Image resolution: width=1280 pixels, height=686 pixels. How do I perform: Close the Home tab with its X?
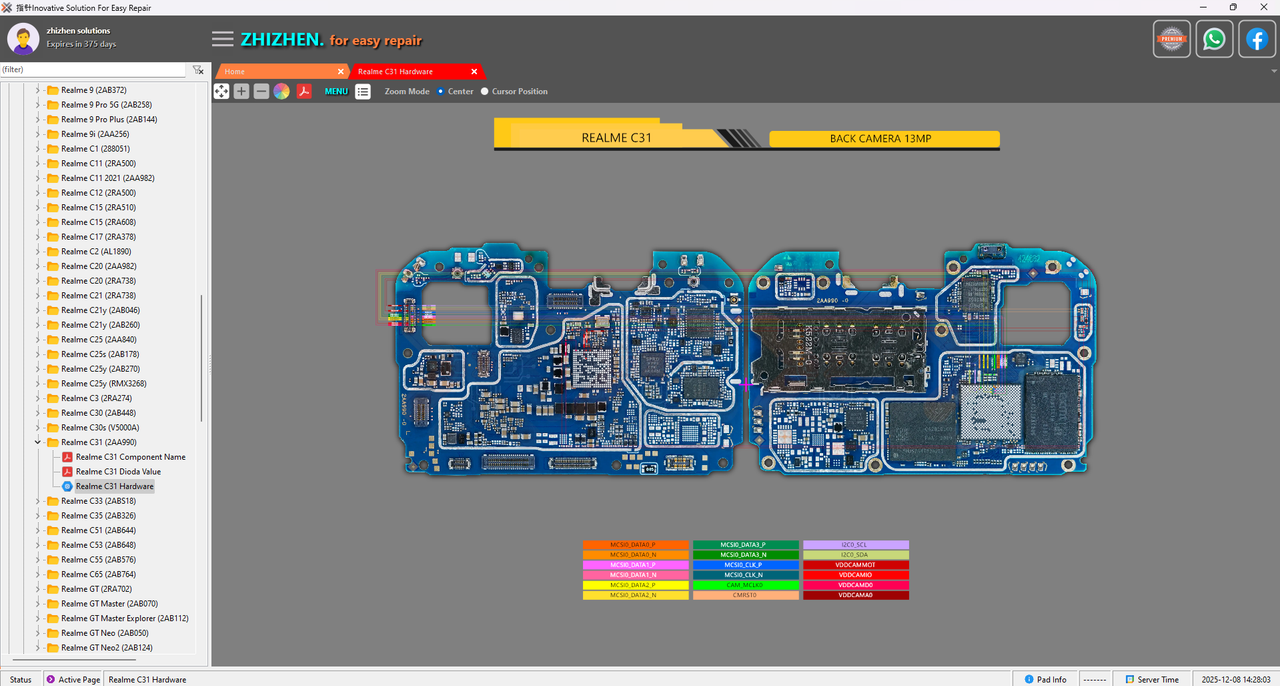click(x=341, y=72)
